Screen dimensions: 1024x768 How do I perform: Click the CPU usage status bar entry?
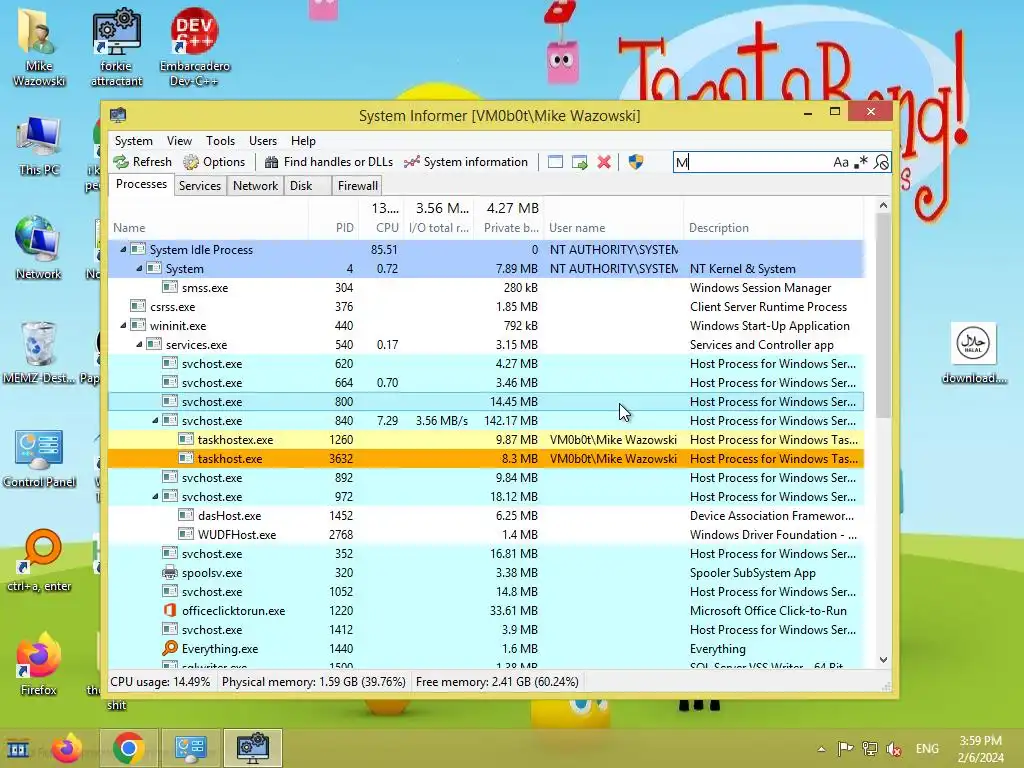click(x=161, y=682)
